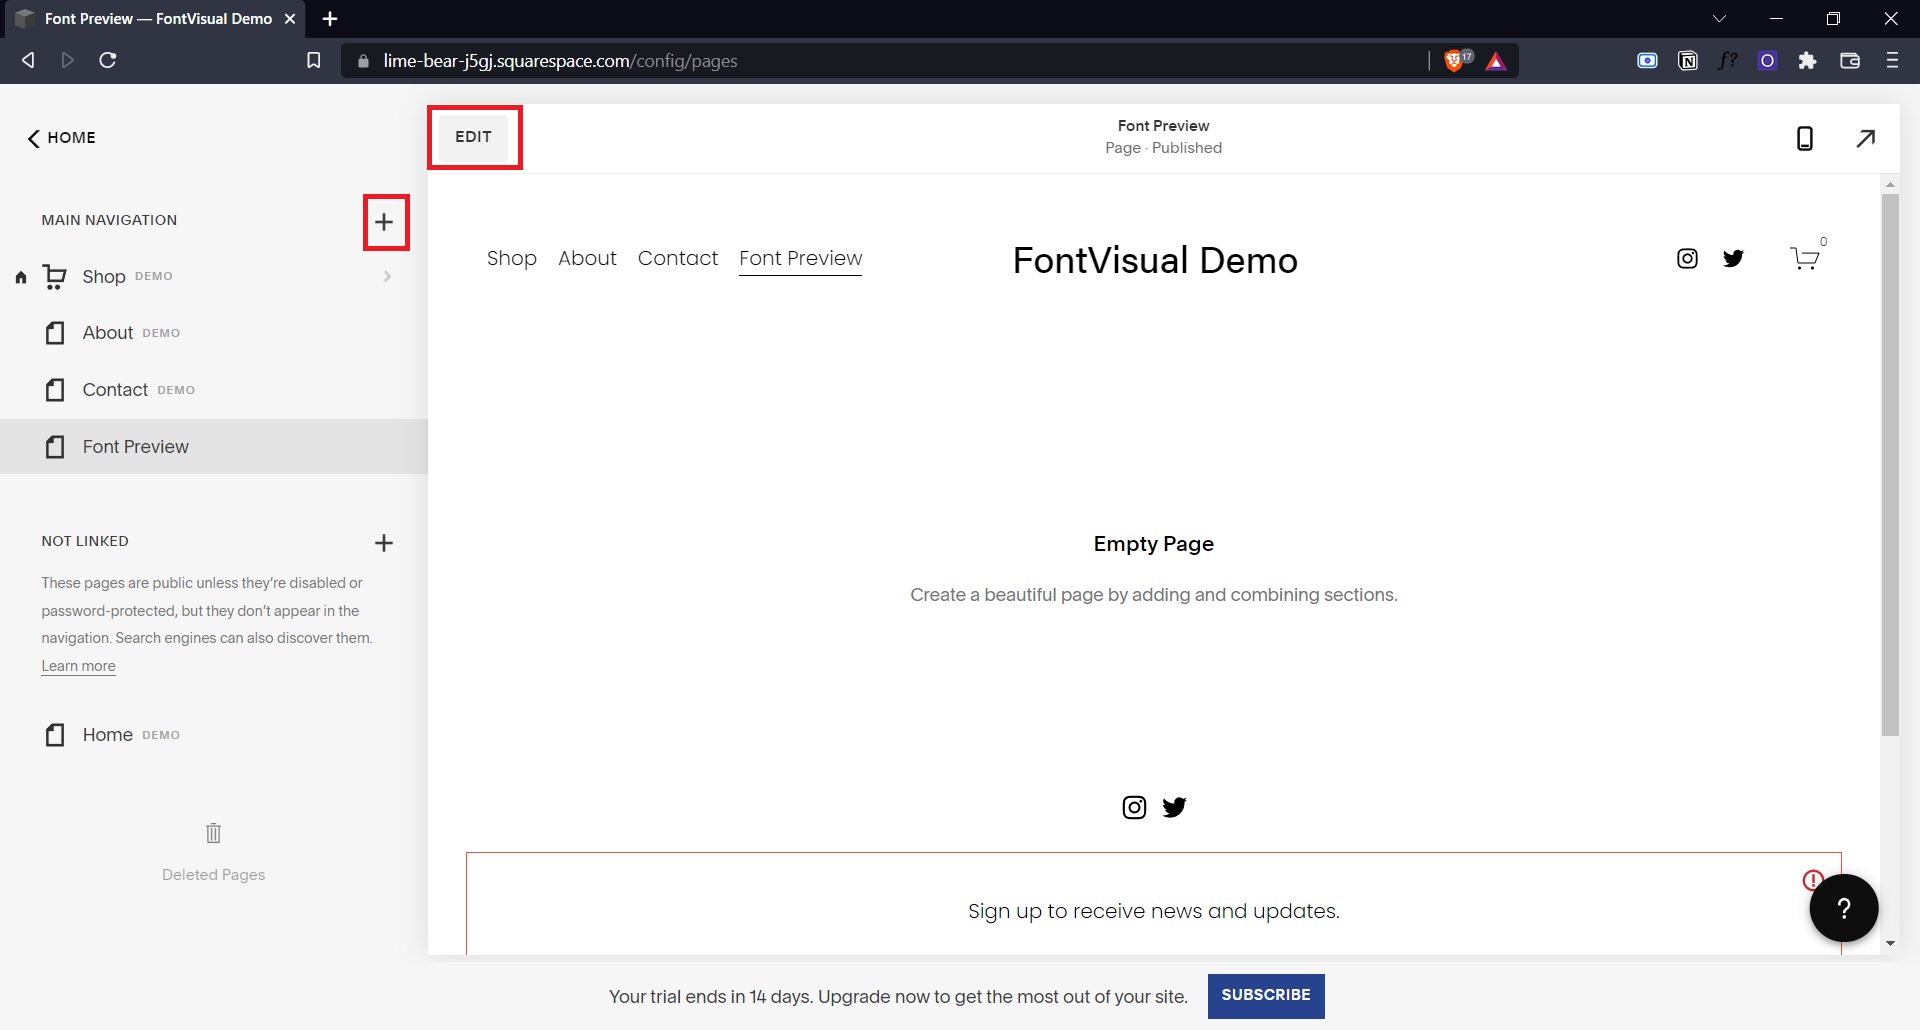
Task: Click the Empty Page heading
Action: click(x=1153, y=544)
